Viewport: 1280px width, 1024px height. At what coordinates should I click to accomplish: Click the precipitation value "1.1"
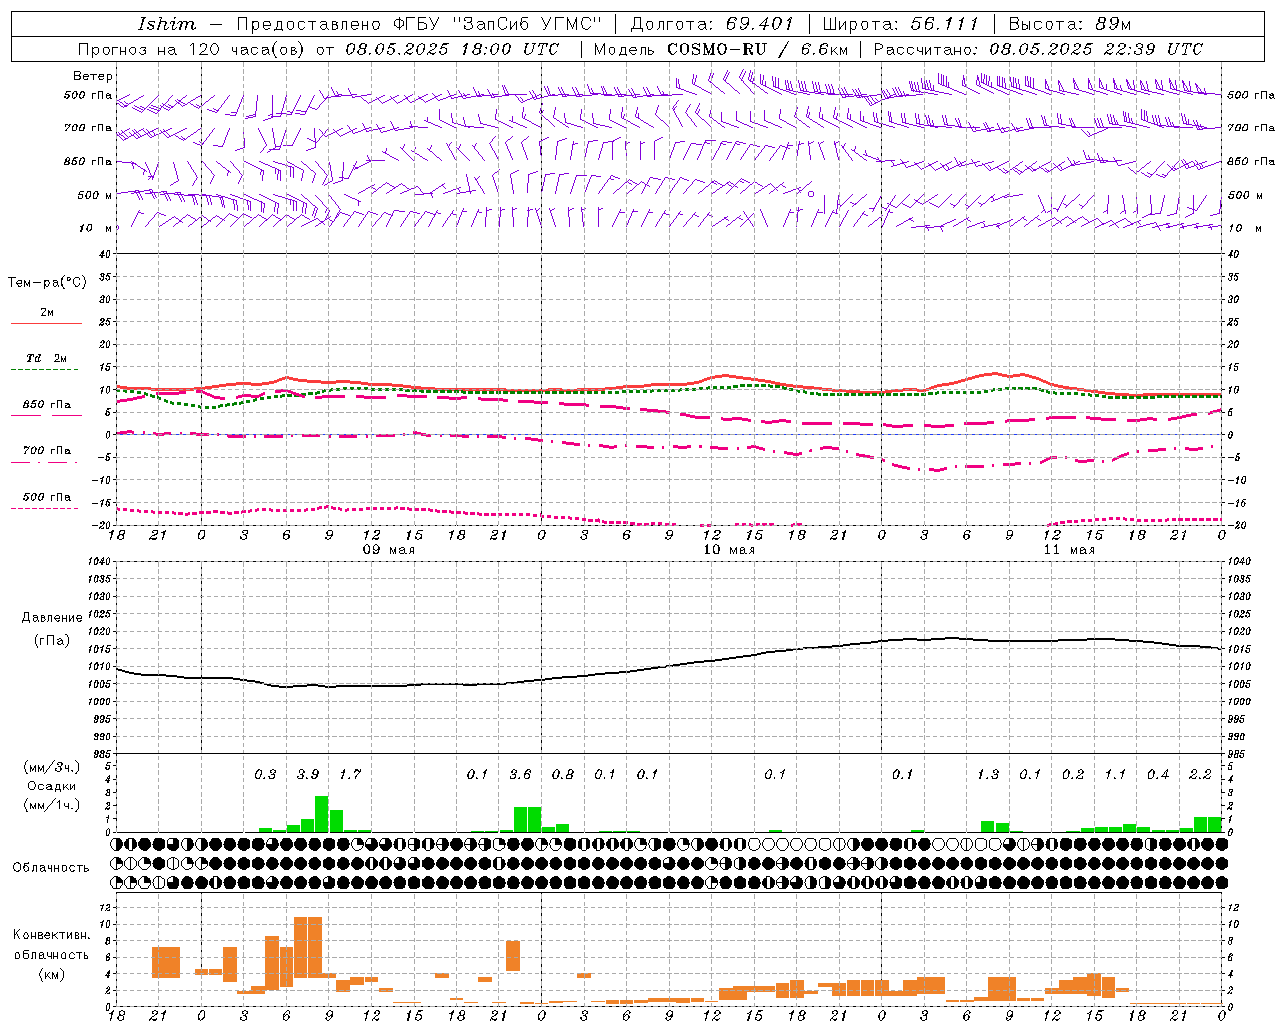click(x=1115, y=775)
